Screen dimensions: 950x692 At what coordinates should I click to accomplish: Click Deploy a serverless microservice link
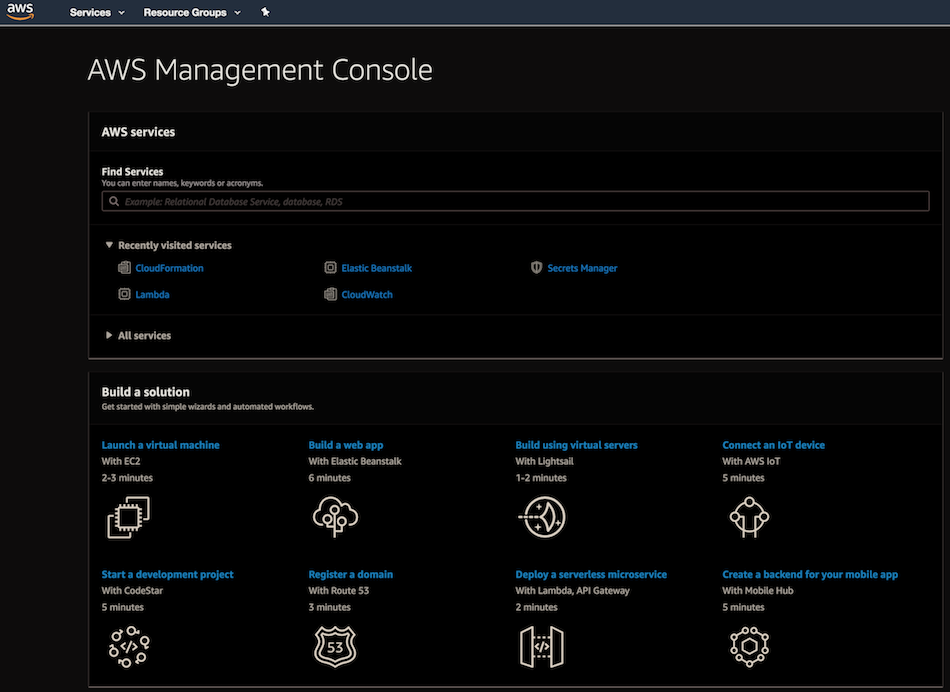pos(591,574)
